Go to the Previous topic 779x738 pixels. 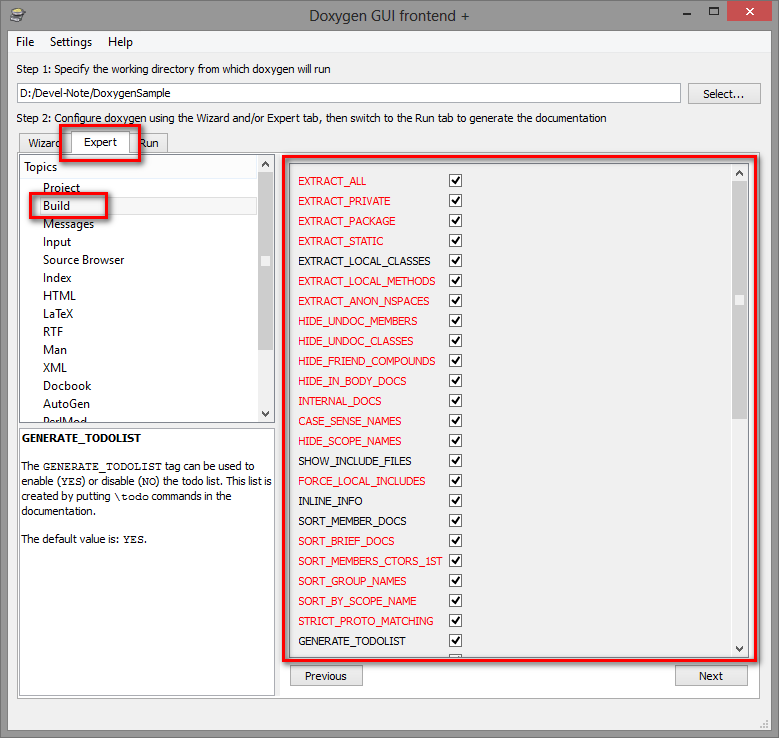(326, 676)
